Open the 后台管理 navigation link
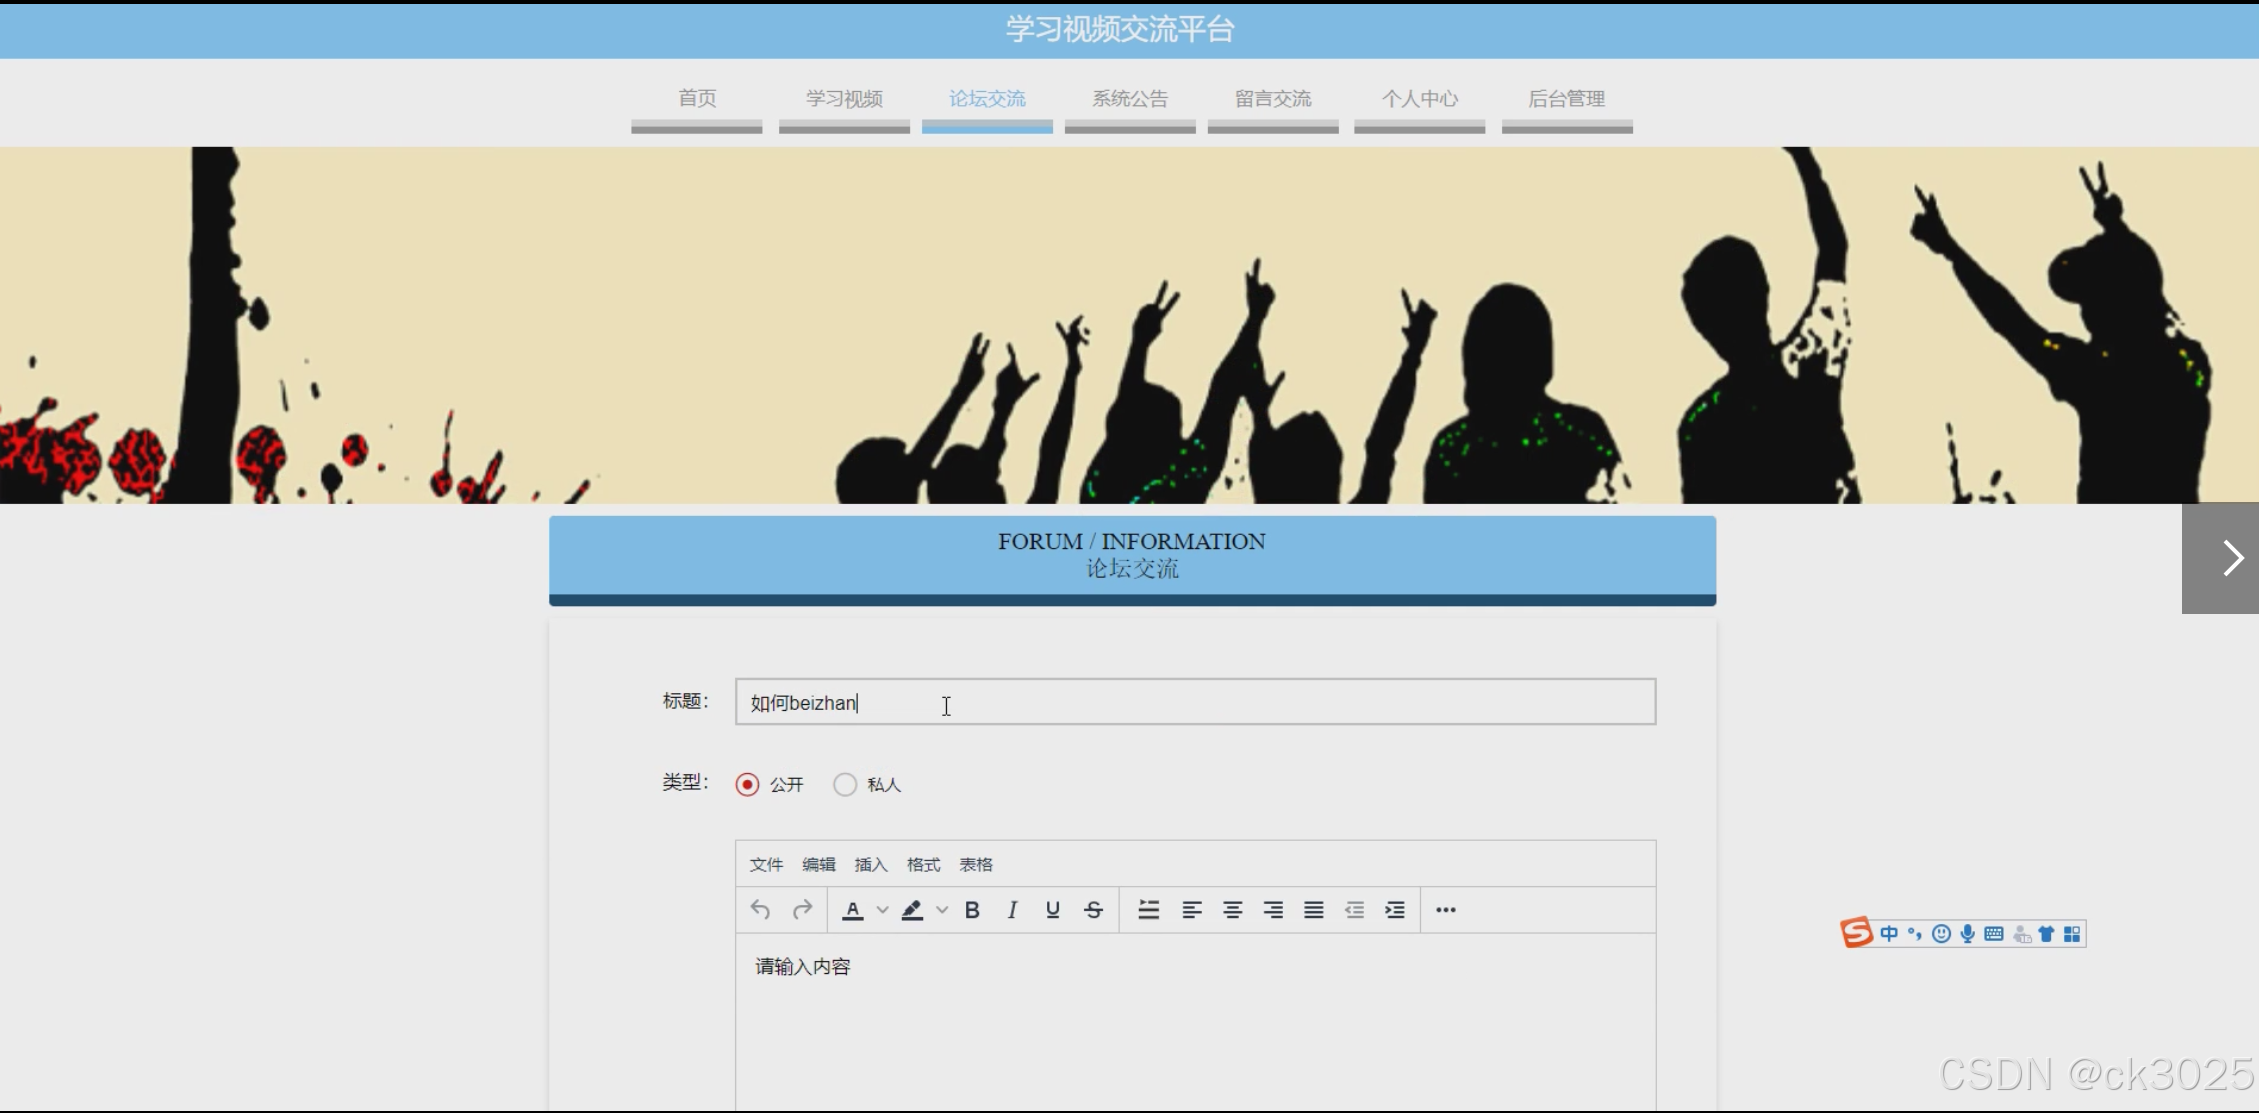Viewport: 2259px width, 1113px height. click(x=1566, y=99)
